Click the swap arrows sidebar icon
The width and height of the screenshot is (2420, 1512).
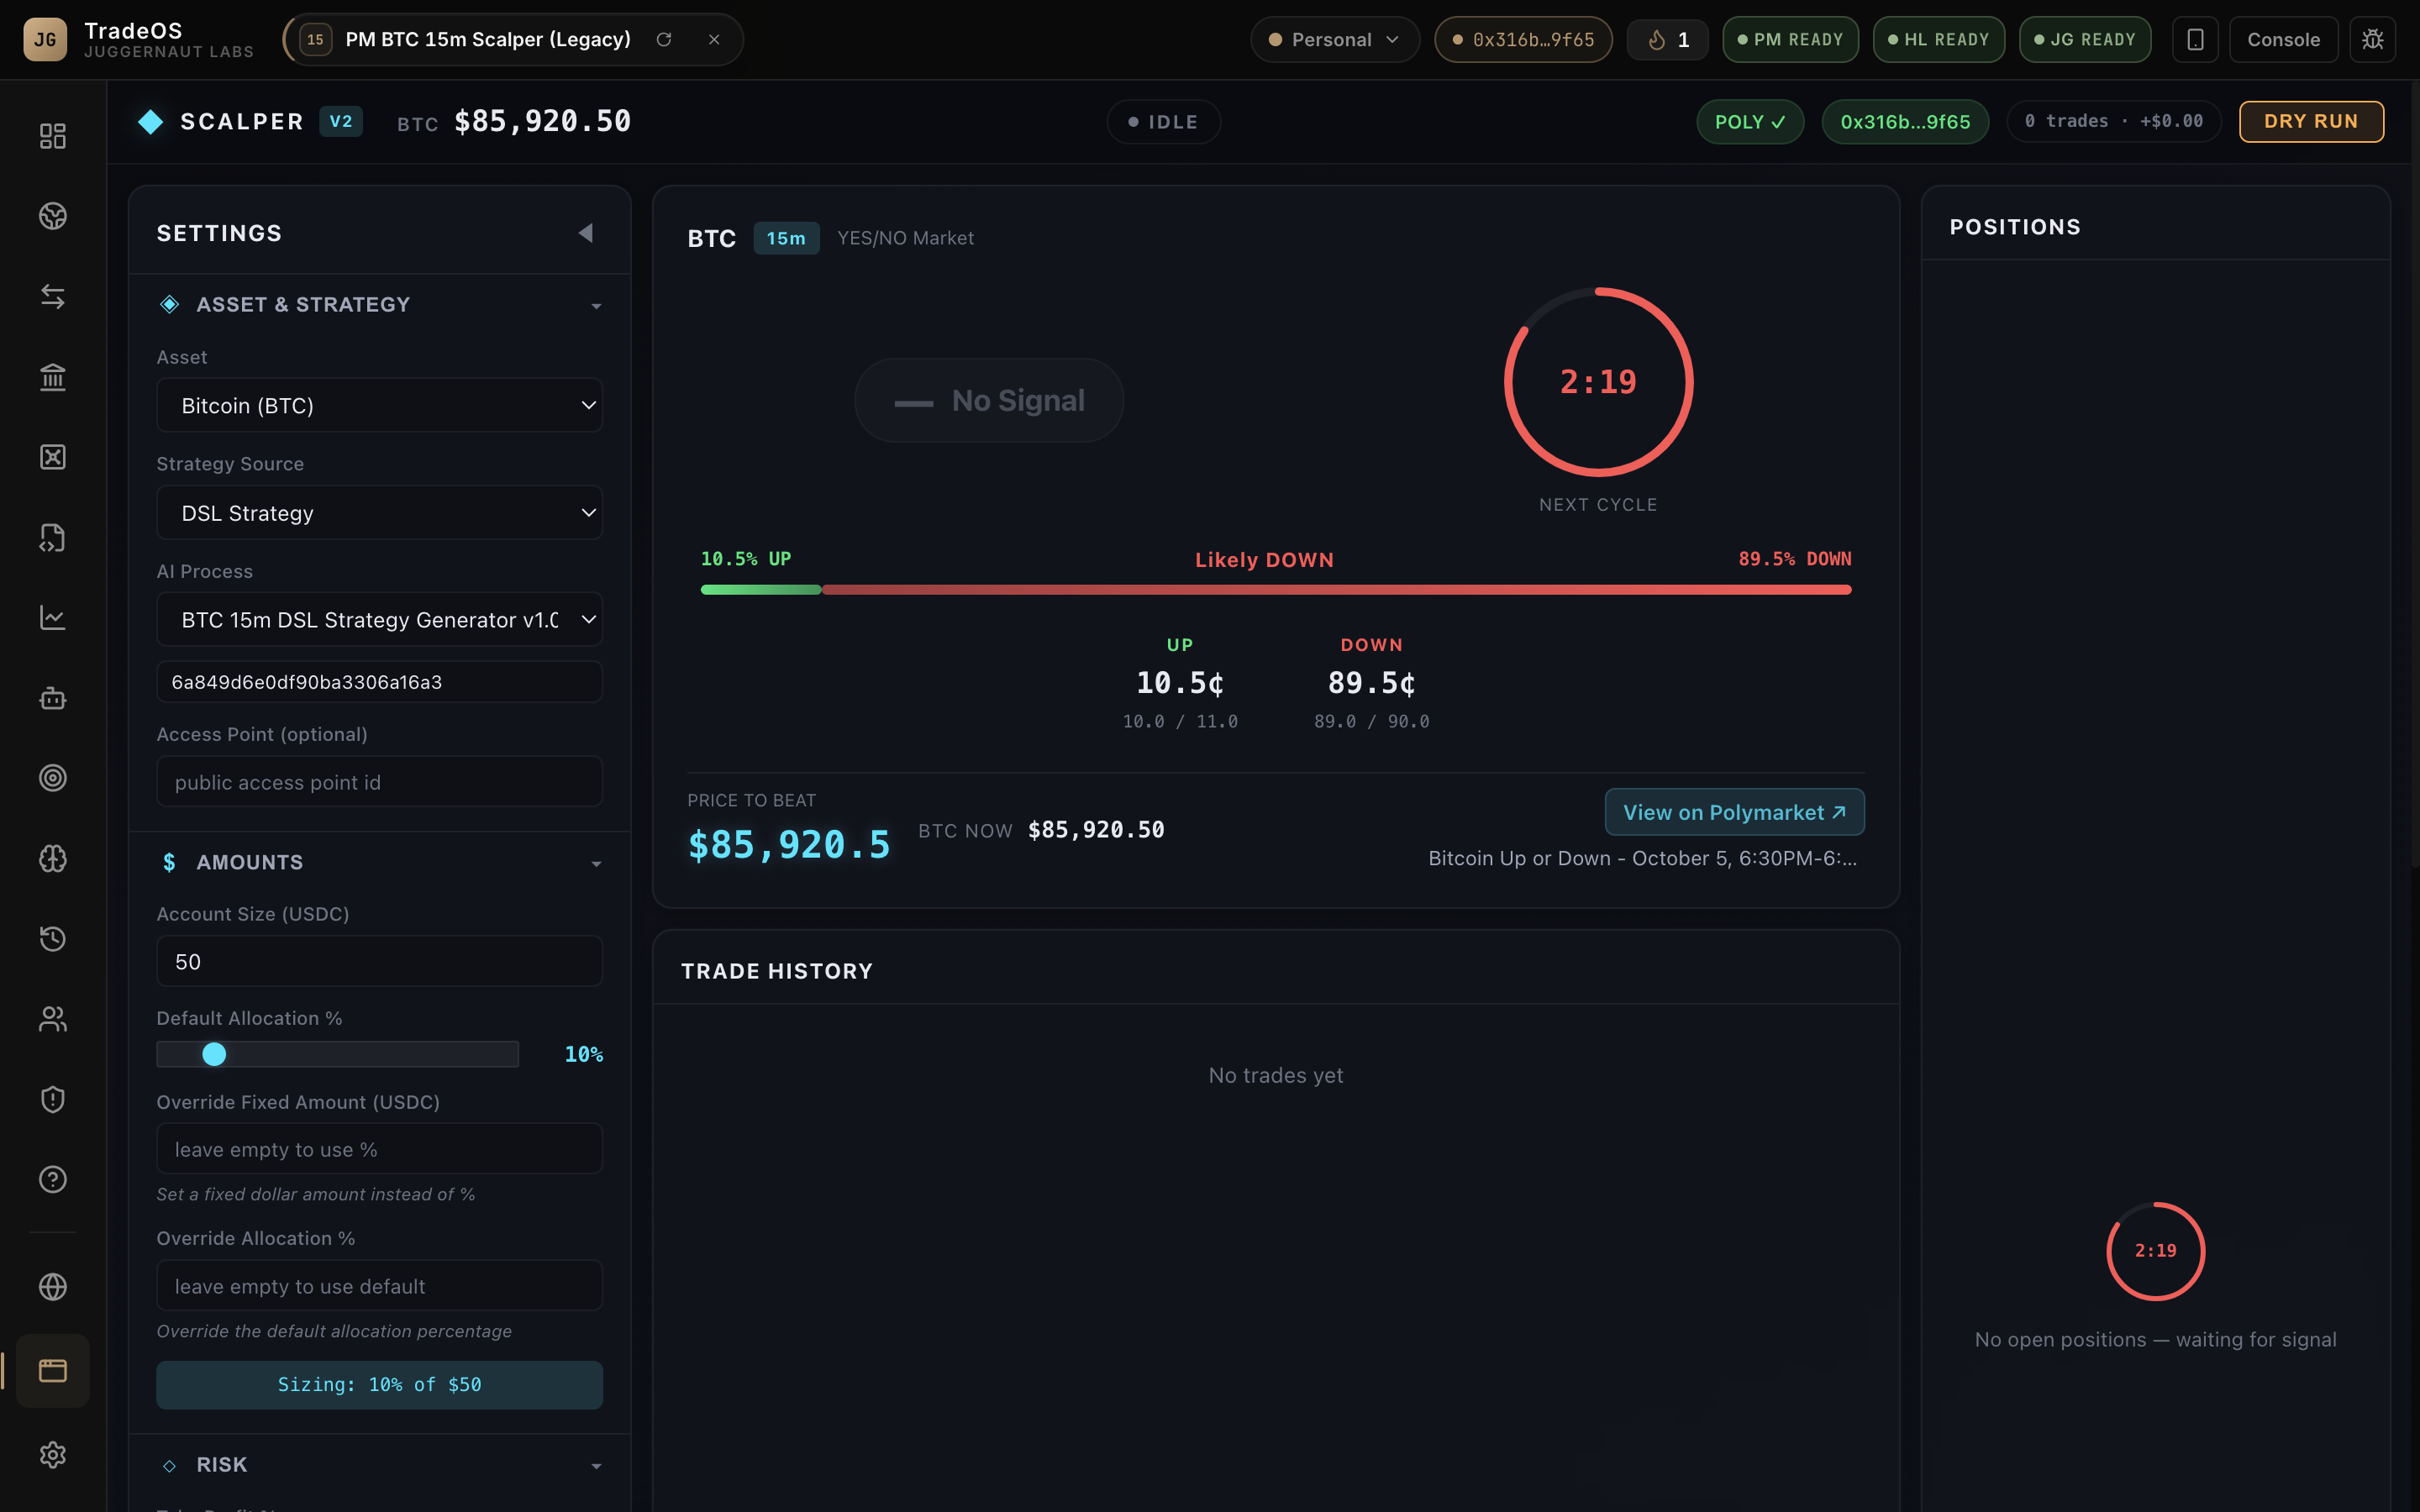(52, 297)
